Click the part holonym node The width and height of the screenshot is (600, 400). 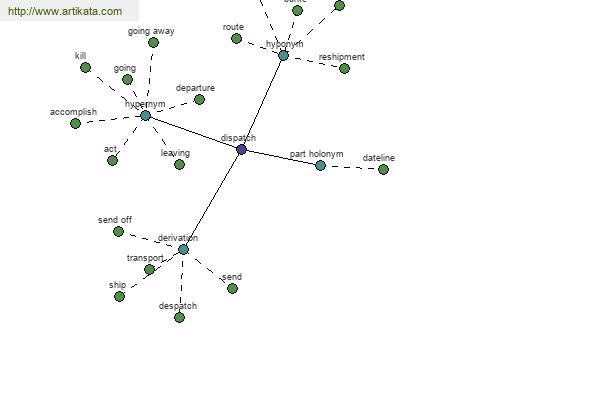(320, 165)
